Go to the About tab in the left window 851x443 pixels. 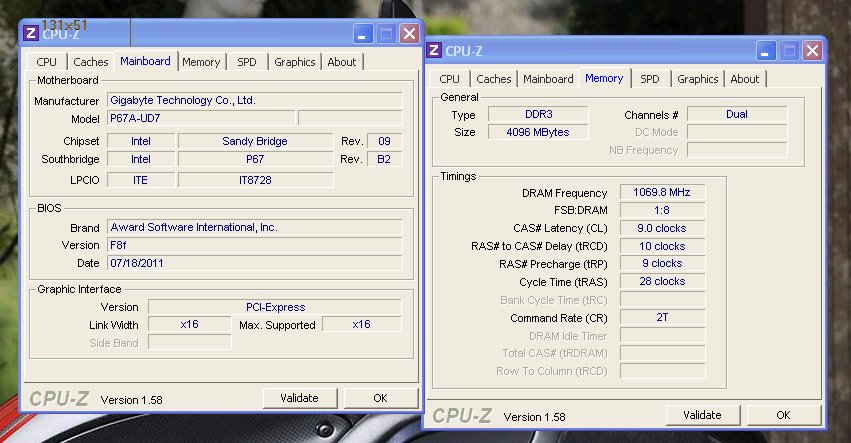pos(342,62)
